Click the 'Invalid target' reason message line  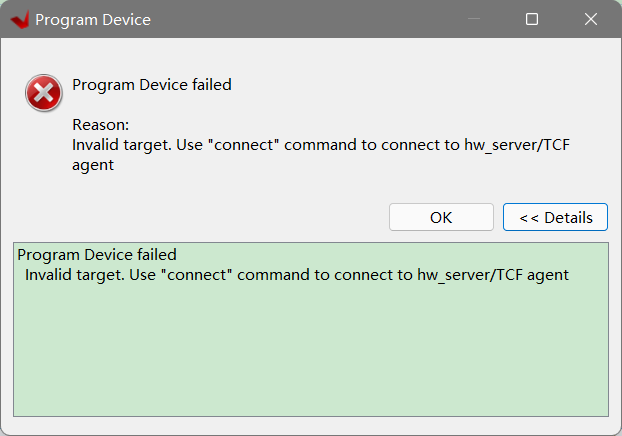coord(321,145)
